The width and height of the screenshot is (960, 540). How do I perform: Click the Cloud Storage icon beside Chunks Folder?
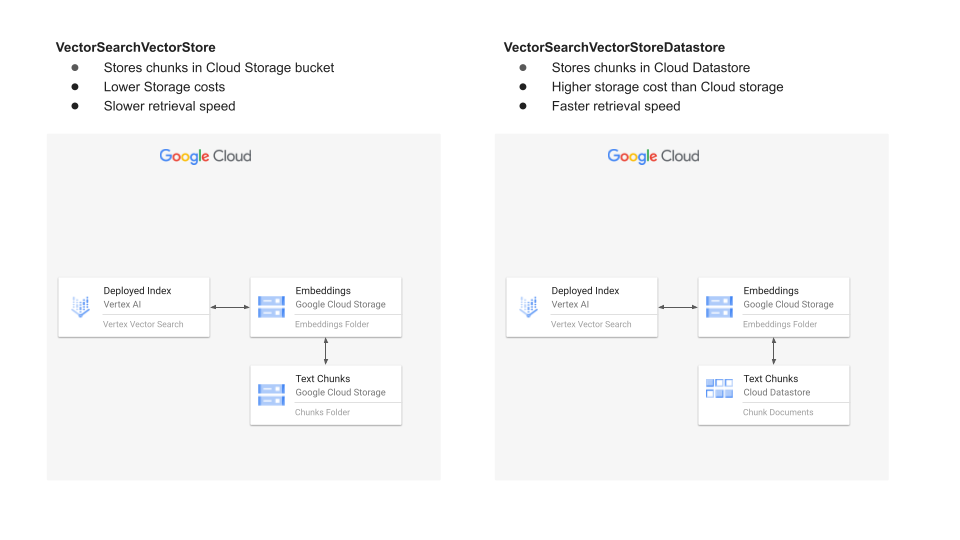point(271,395)
